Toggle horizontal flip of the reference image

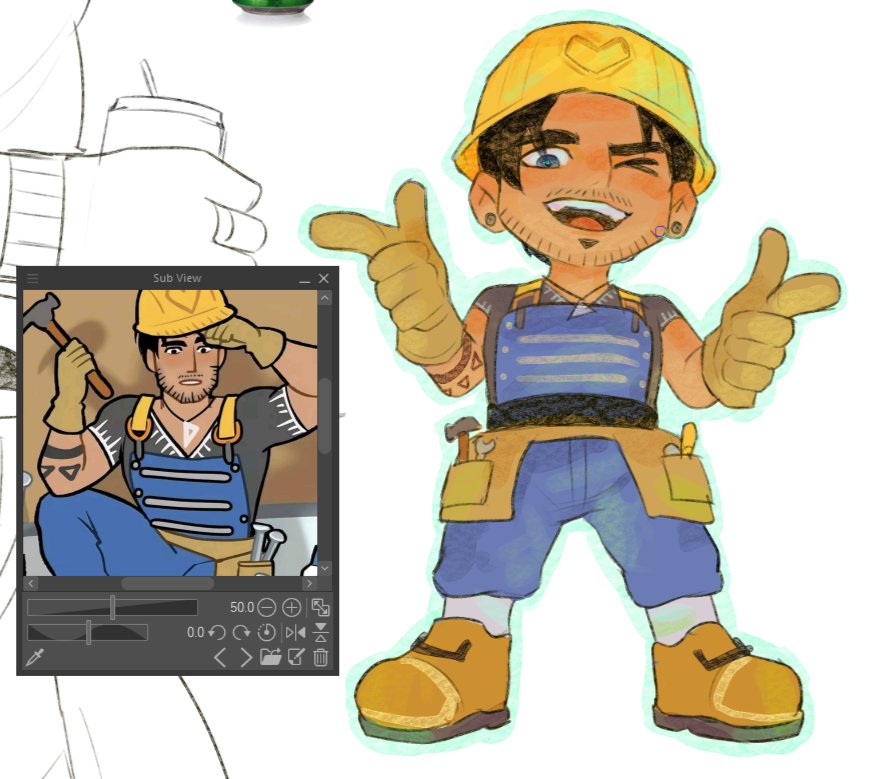(294, 631)
